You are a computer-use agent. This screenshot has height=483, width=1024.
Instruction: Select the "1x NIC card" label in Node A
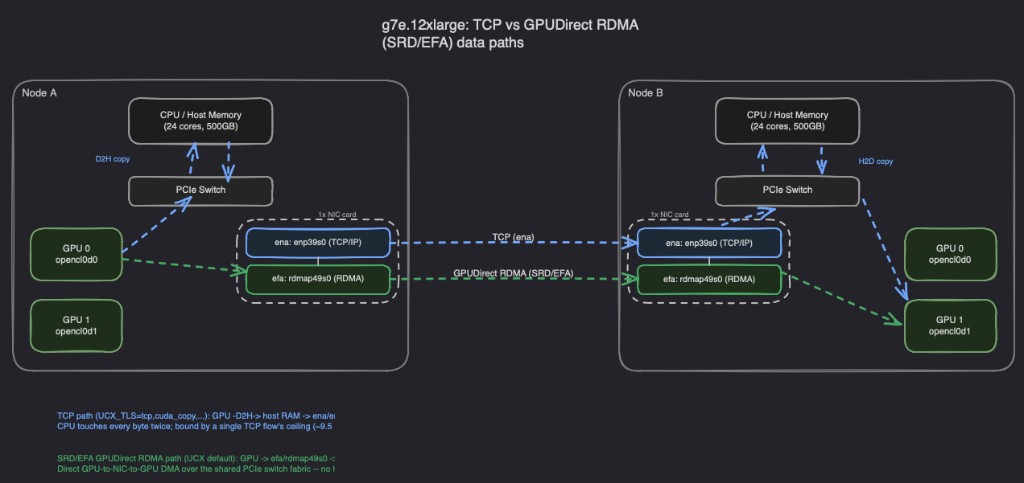(338, 215)
